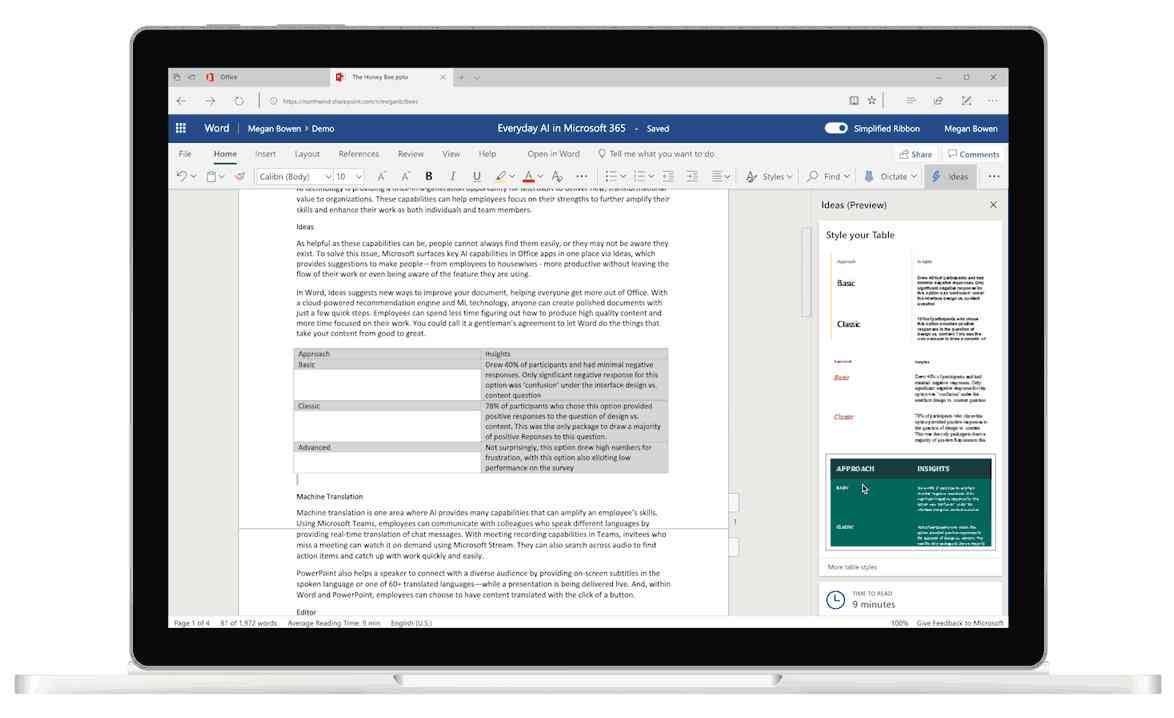Apply the red font color
The image size is (1174, 718).
pyautogui.click(x=529, y=176)
